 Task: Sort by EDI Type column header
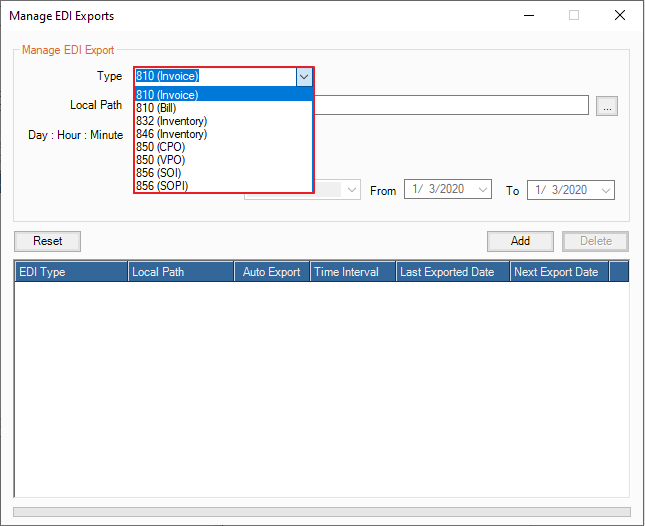click(x=71, y=272)
